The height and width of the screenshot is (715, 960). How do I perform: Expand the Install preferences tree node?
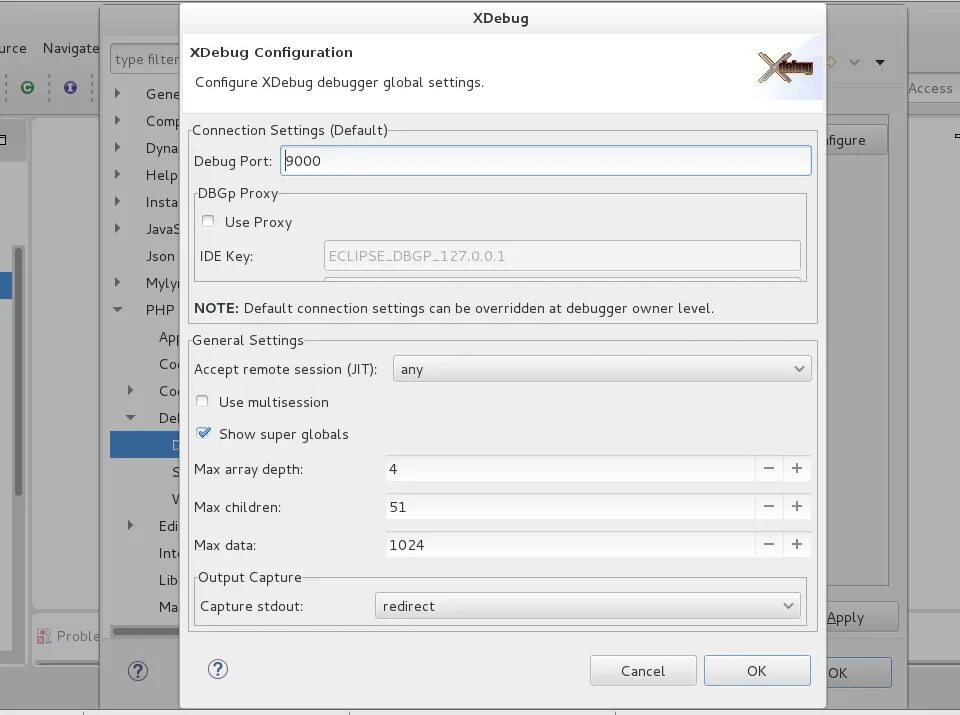tap(118, 201)
